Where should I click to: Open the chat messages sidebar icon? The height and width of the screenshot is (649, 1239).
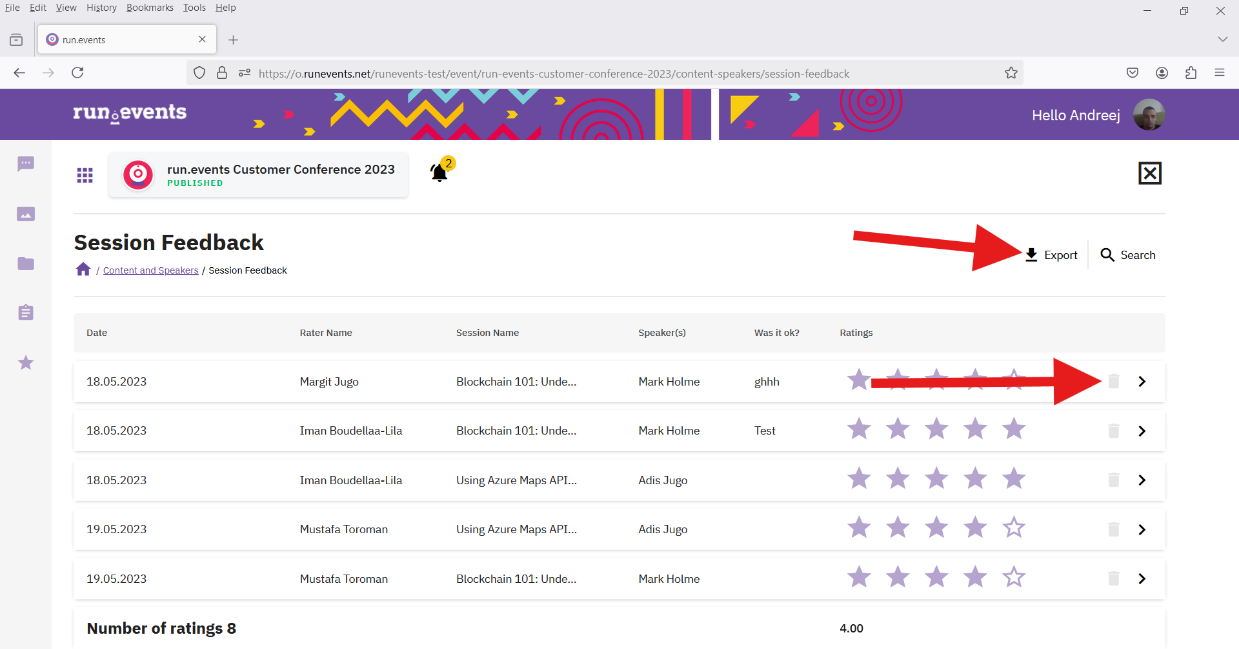[x=26, y=164]
